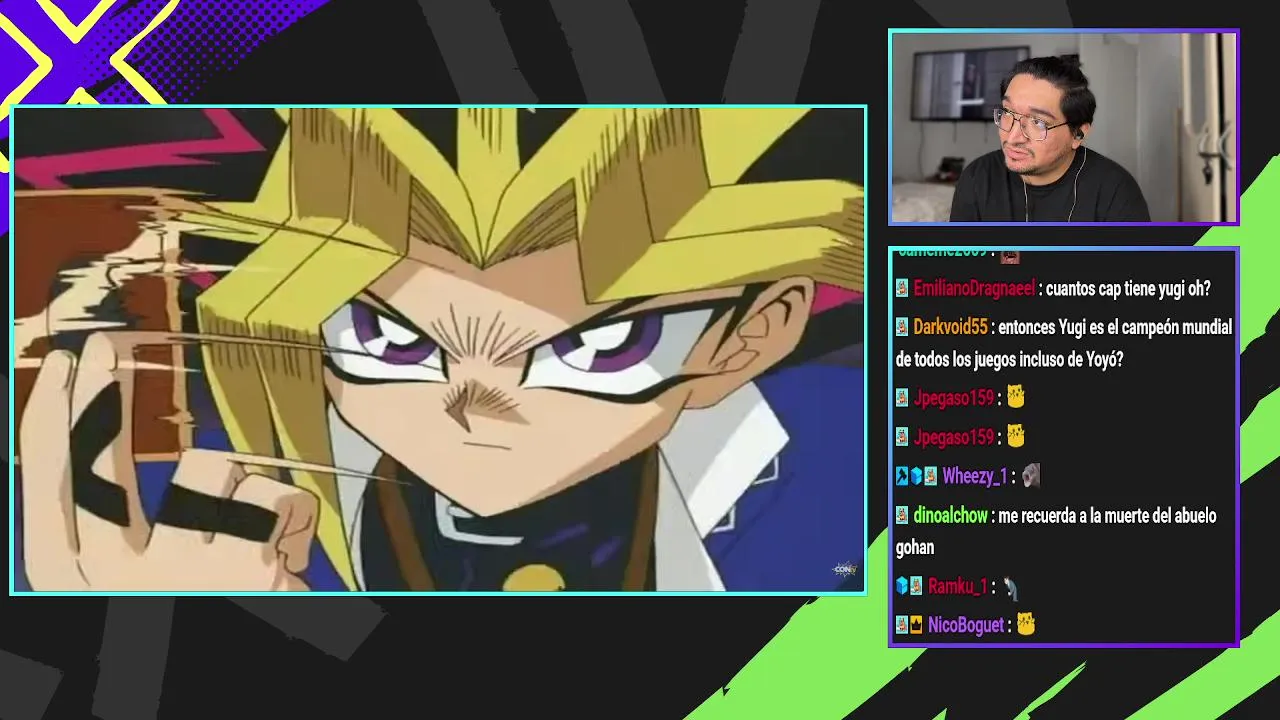Click the streamer's webcam feed

coord(1063,127)
